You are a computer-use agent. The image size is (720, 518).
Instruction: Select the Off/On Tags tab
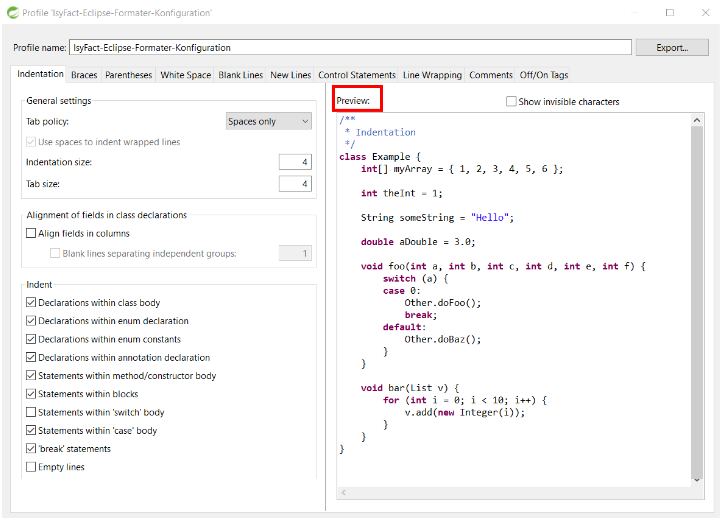click(x=544, y=75)
